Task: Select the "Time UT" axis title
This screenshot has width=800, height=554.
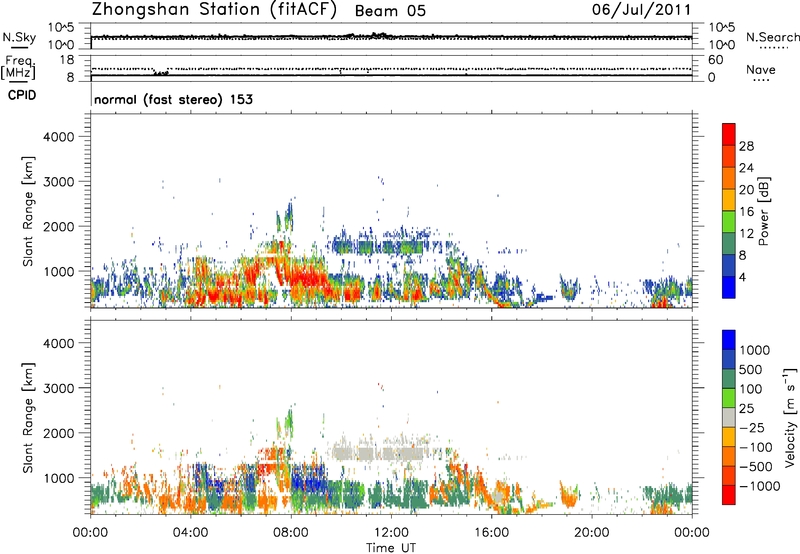Action: tap(391, 548)
